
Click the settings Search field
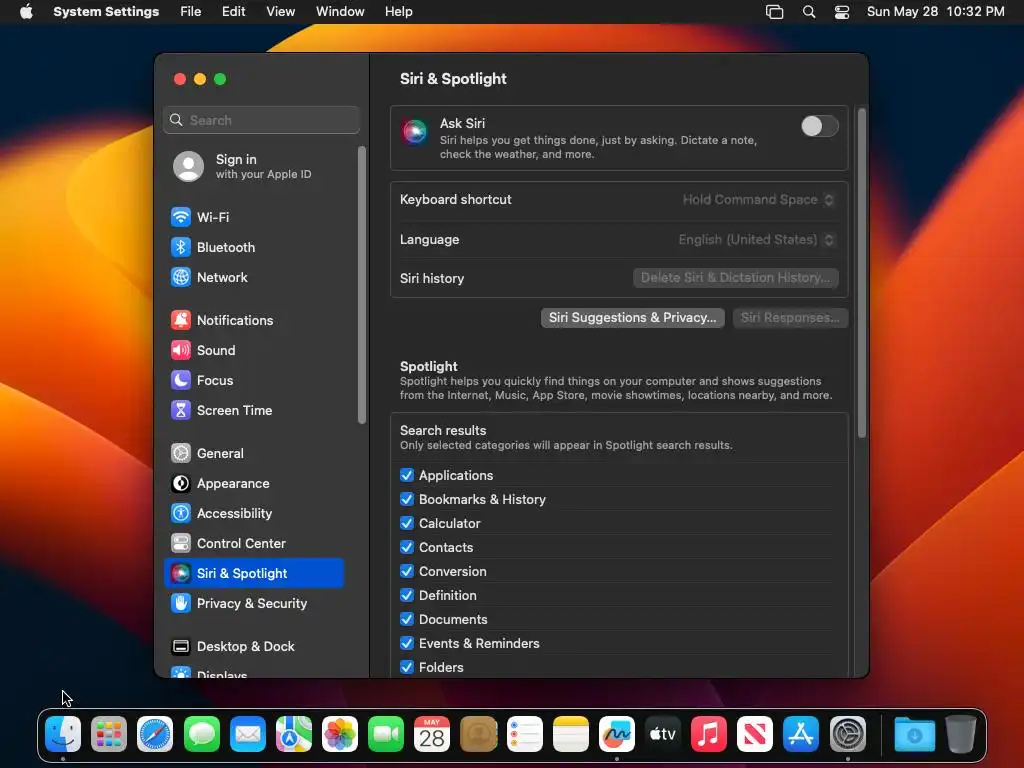pyautogui.click(x=261, y=120)
